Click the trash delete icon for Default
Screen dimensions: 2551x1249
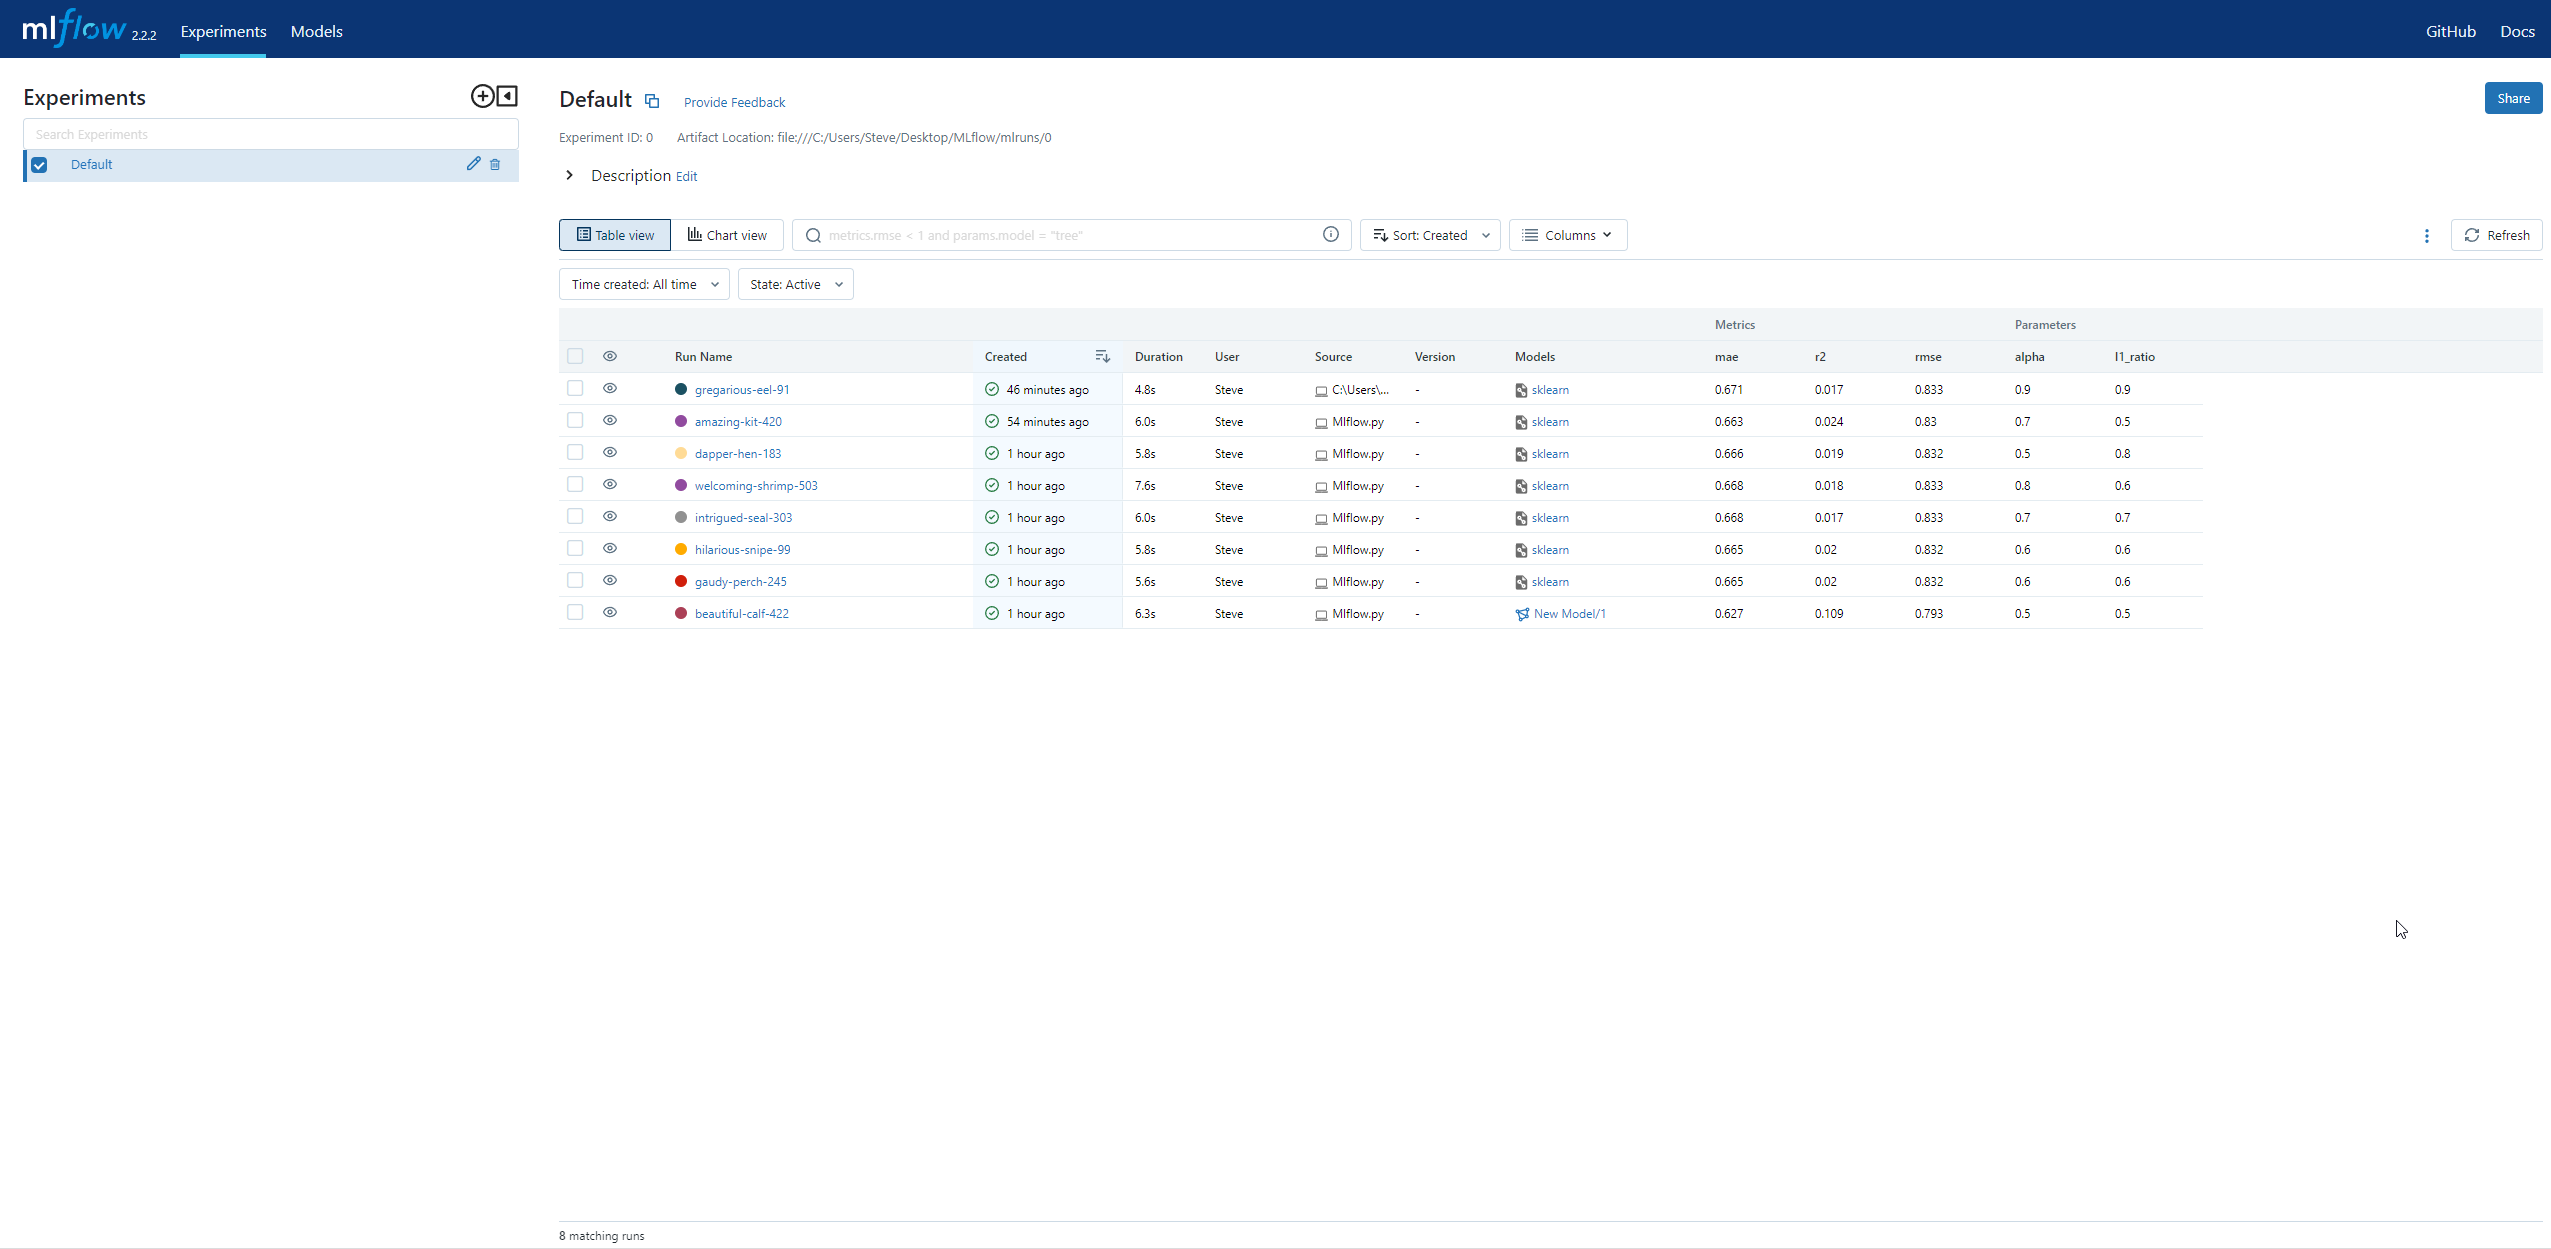pyautogui.click(x=495, y=164)
